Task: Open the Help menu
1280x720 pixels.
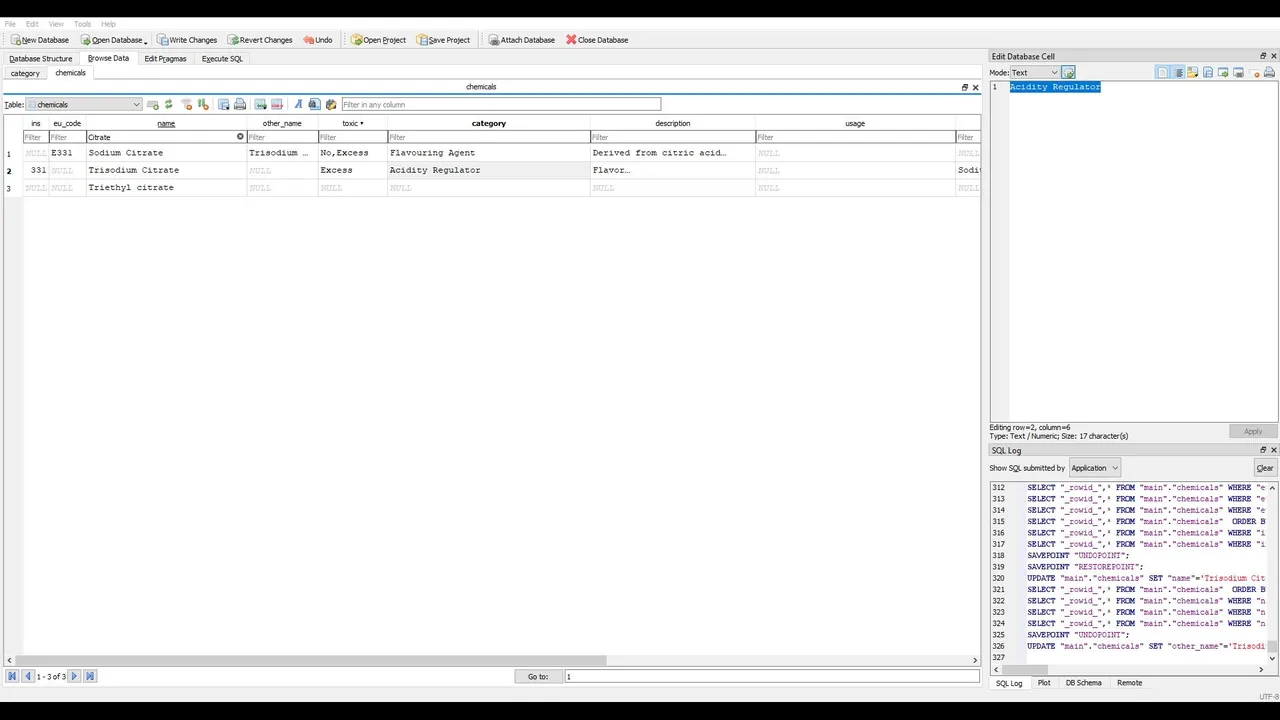Action: 108,24
